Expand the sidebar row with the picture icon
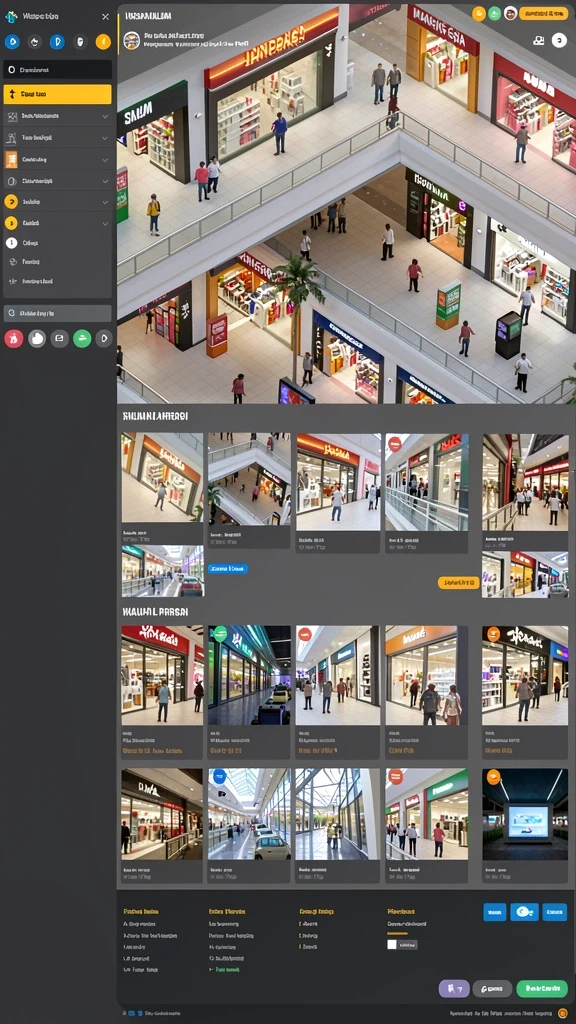Screen dimensions: 576x1024 tap(57, 116)
